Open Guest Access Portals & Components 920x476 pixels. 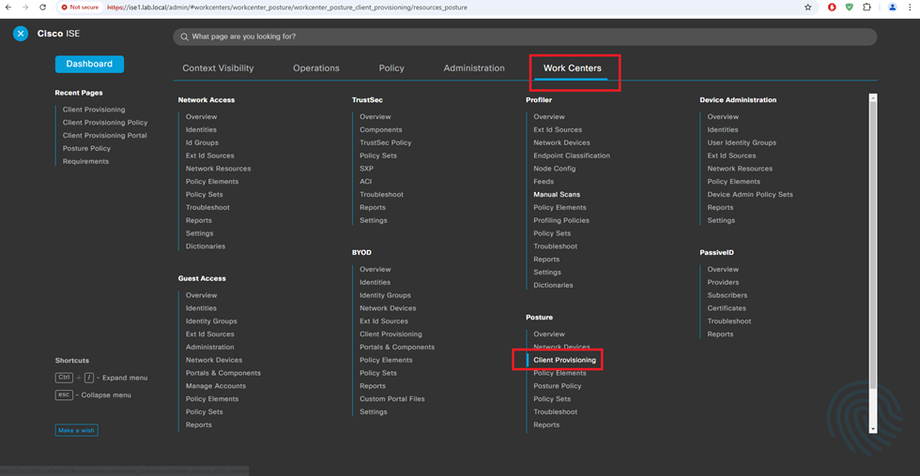[x=224, y=373]
